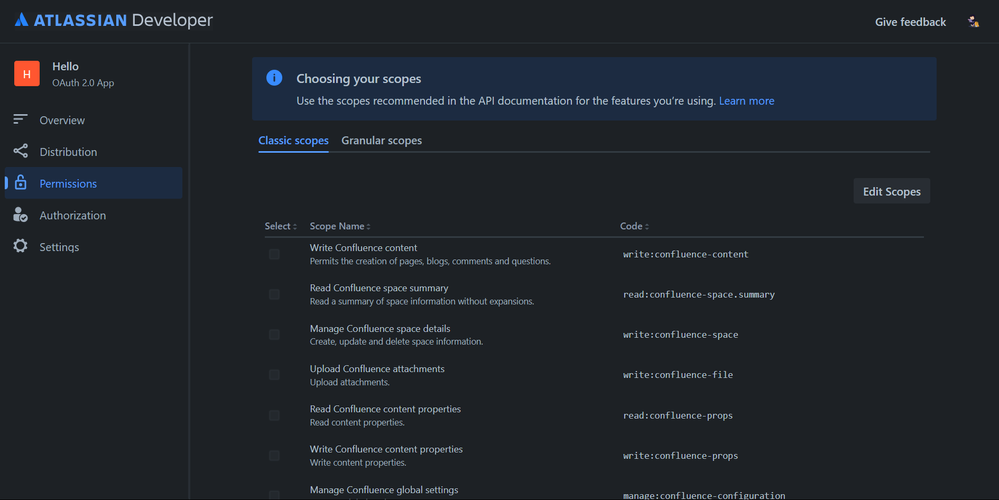This screenshot has width=999, height=500.
Task: Click the Authorization sidebar icon
Action: click(20, 215)
